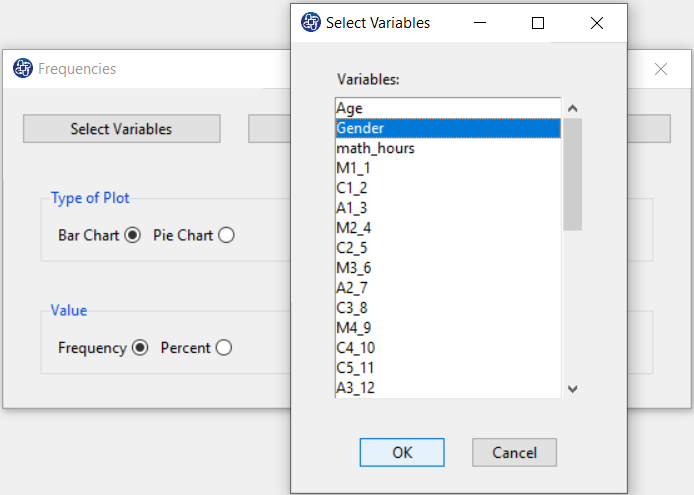Pick math_hours from the variables list
694x495 pixels.
[x=448, y=148]
